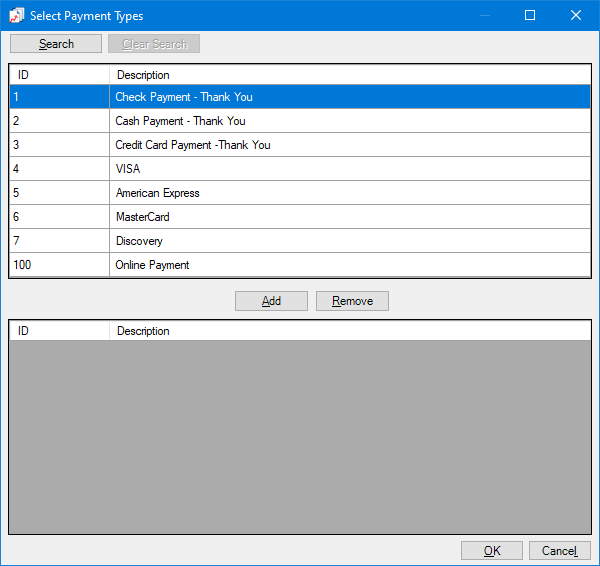Click Description header in bottom grid

[349, 331]
